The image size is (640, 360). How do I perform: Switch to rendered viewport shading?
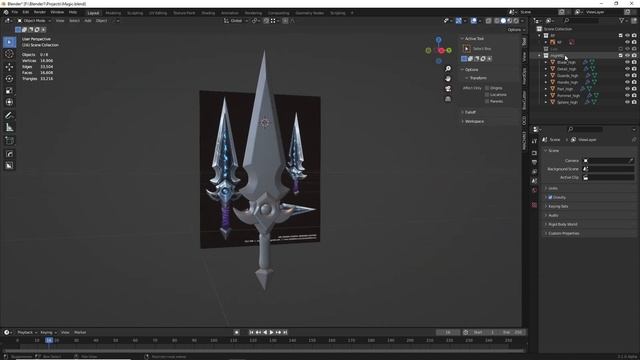tap(516, 21)
